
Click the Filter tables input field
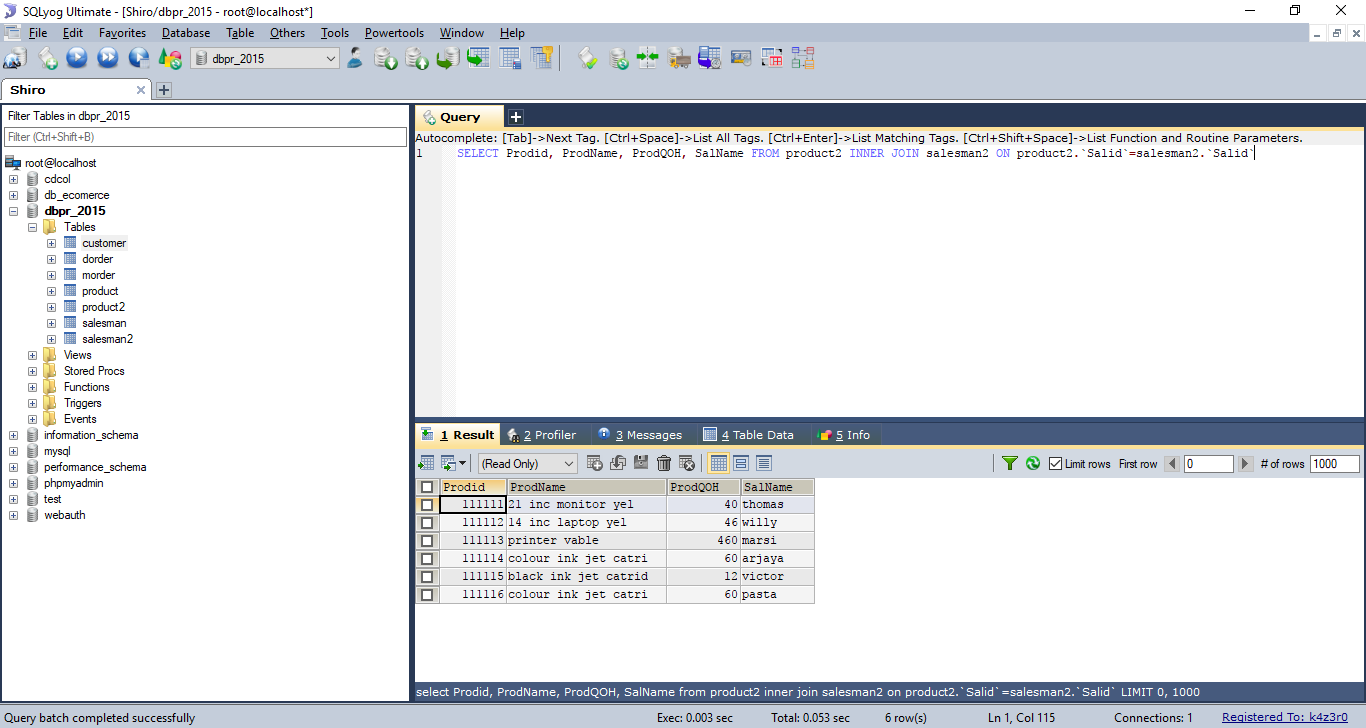tap(205, 137)
